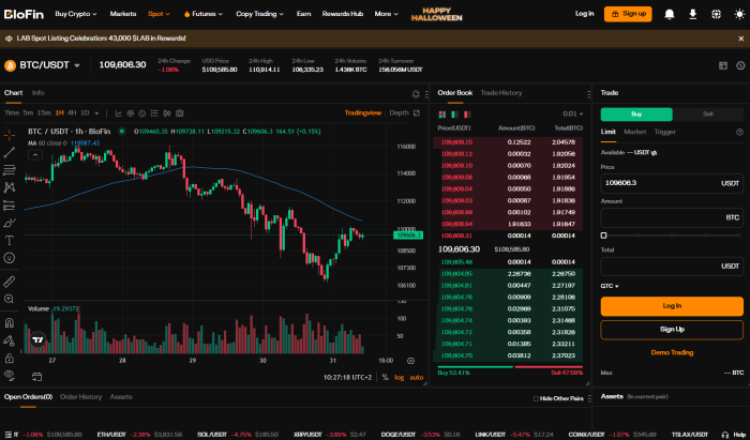Viewport: 750px width, 440px height.
Task: Open the page layout icon beside ticker
Action: (723, 66)
